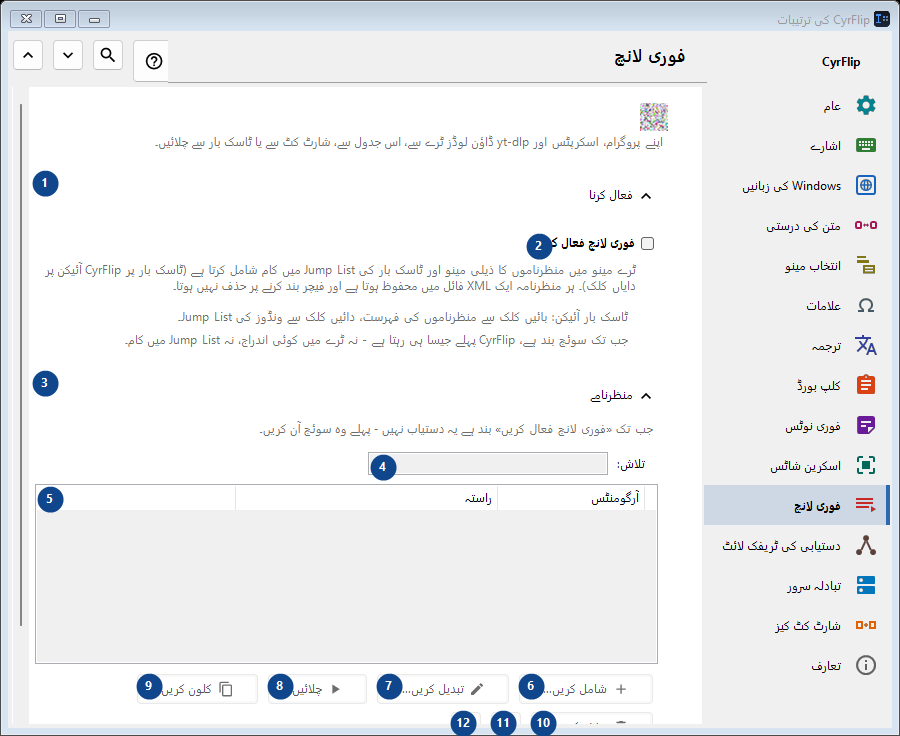Click the راستہ column header
This screenshot has width=900, height=736.
(366, 498)
